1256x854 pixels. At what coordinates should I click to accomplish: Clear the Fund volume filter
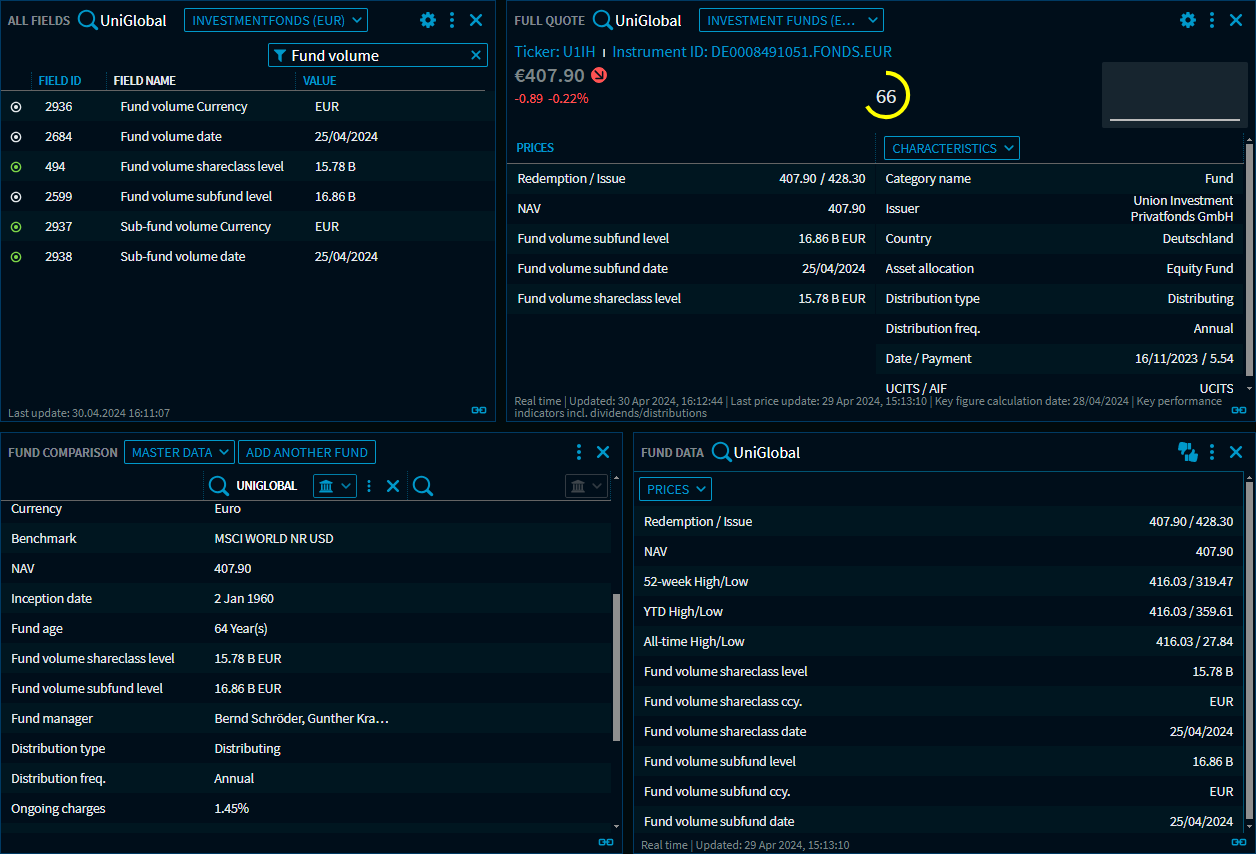[476, 56]
